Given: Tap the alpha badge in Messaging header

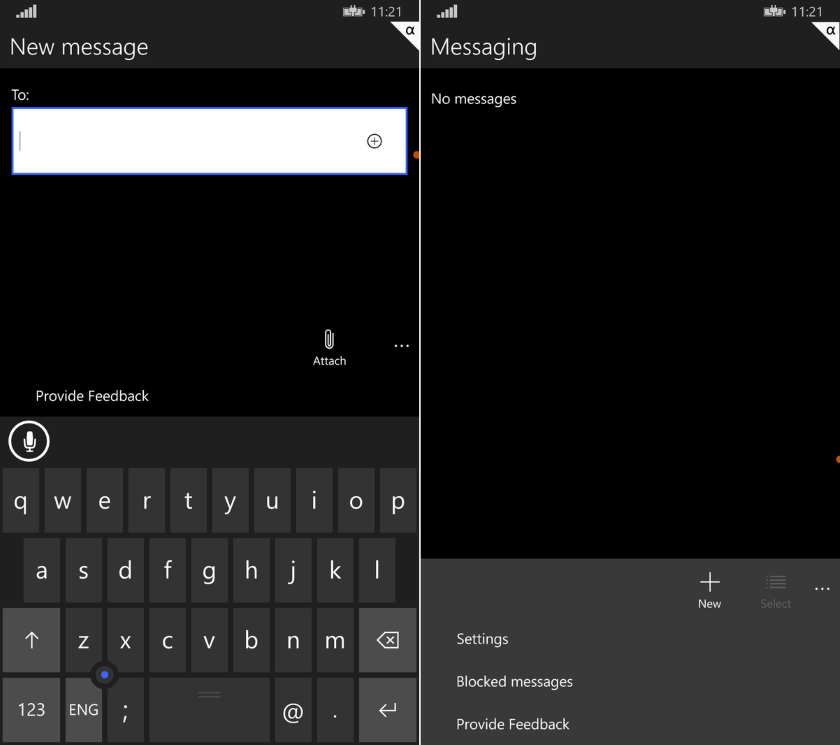Looking at the screenshot, I should pyautogui.click(x=829, y=32).
